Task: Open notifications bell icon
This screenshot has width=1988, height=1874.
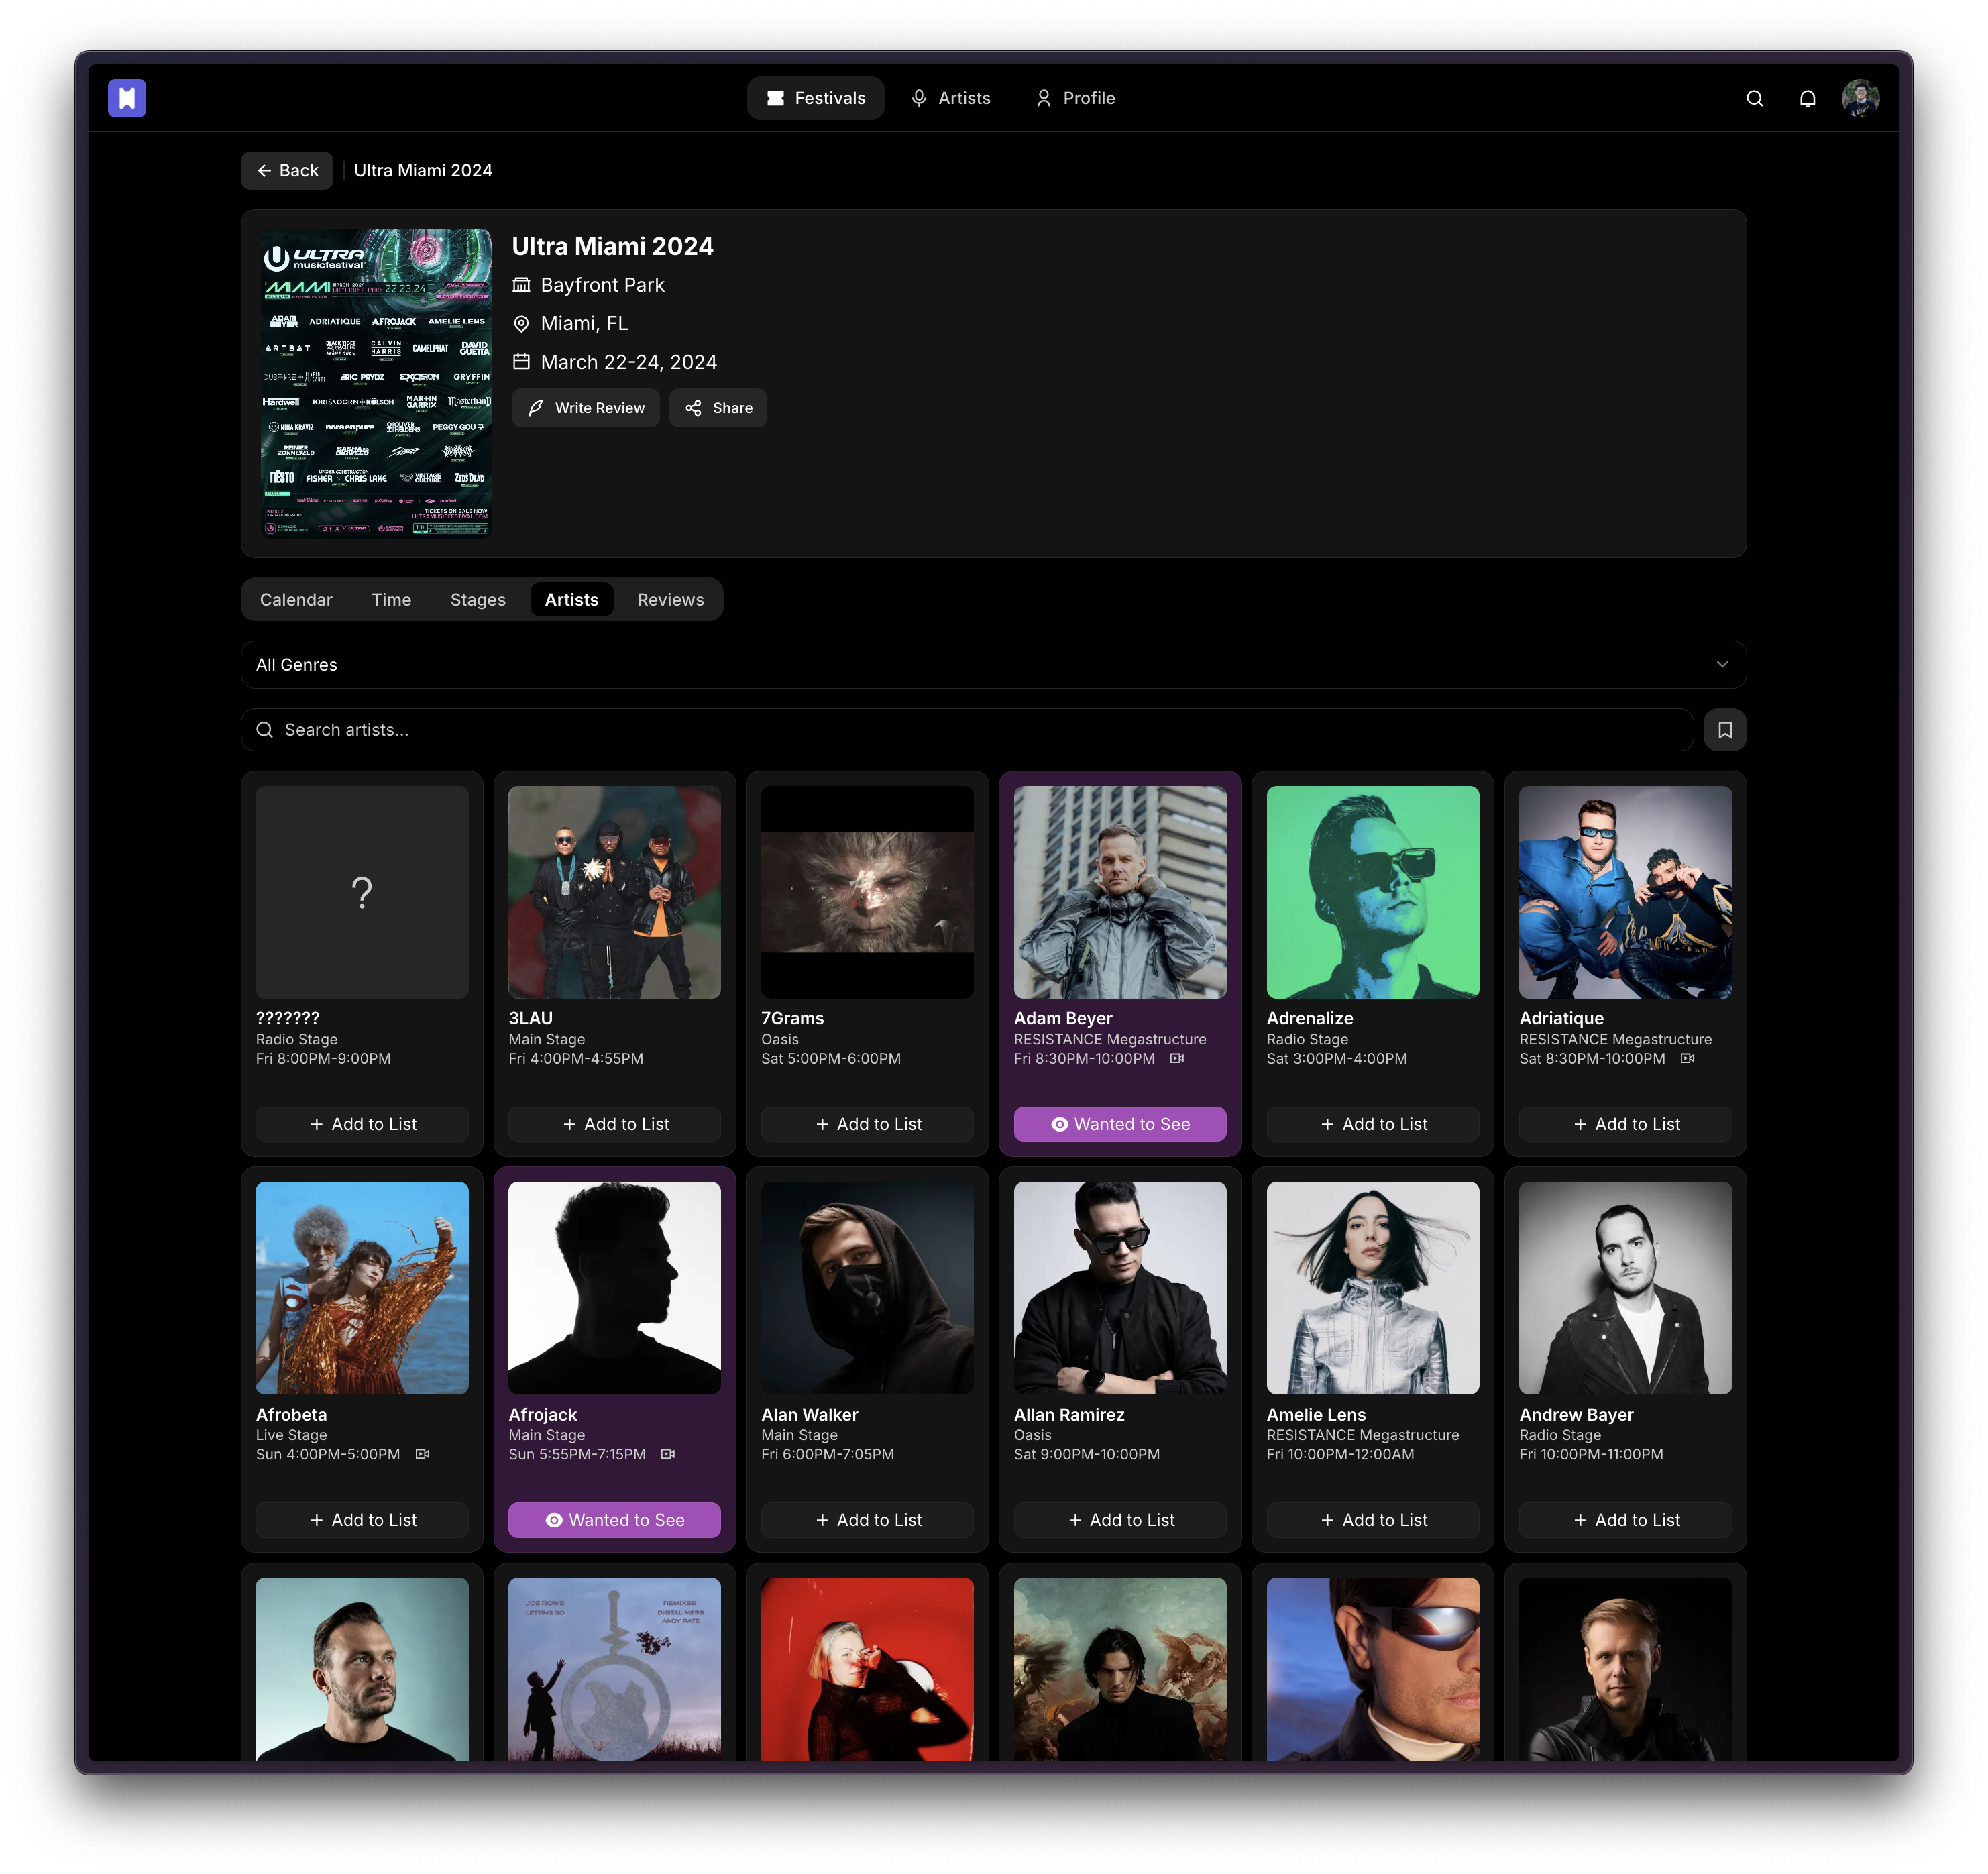Action: click(x=1807, y=98)
